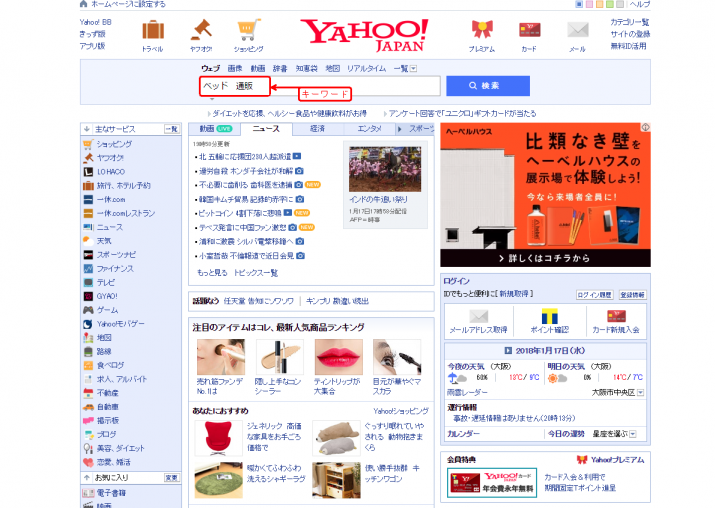Open the cattle festival news thumbnail
Viewport: 715px width, 508px height.
(385, 169)
